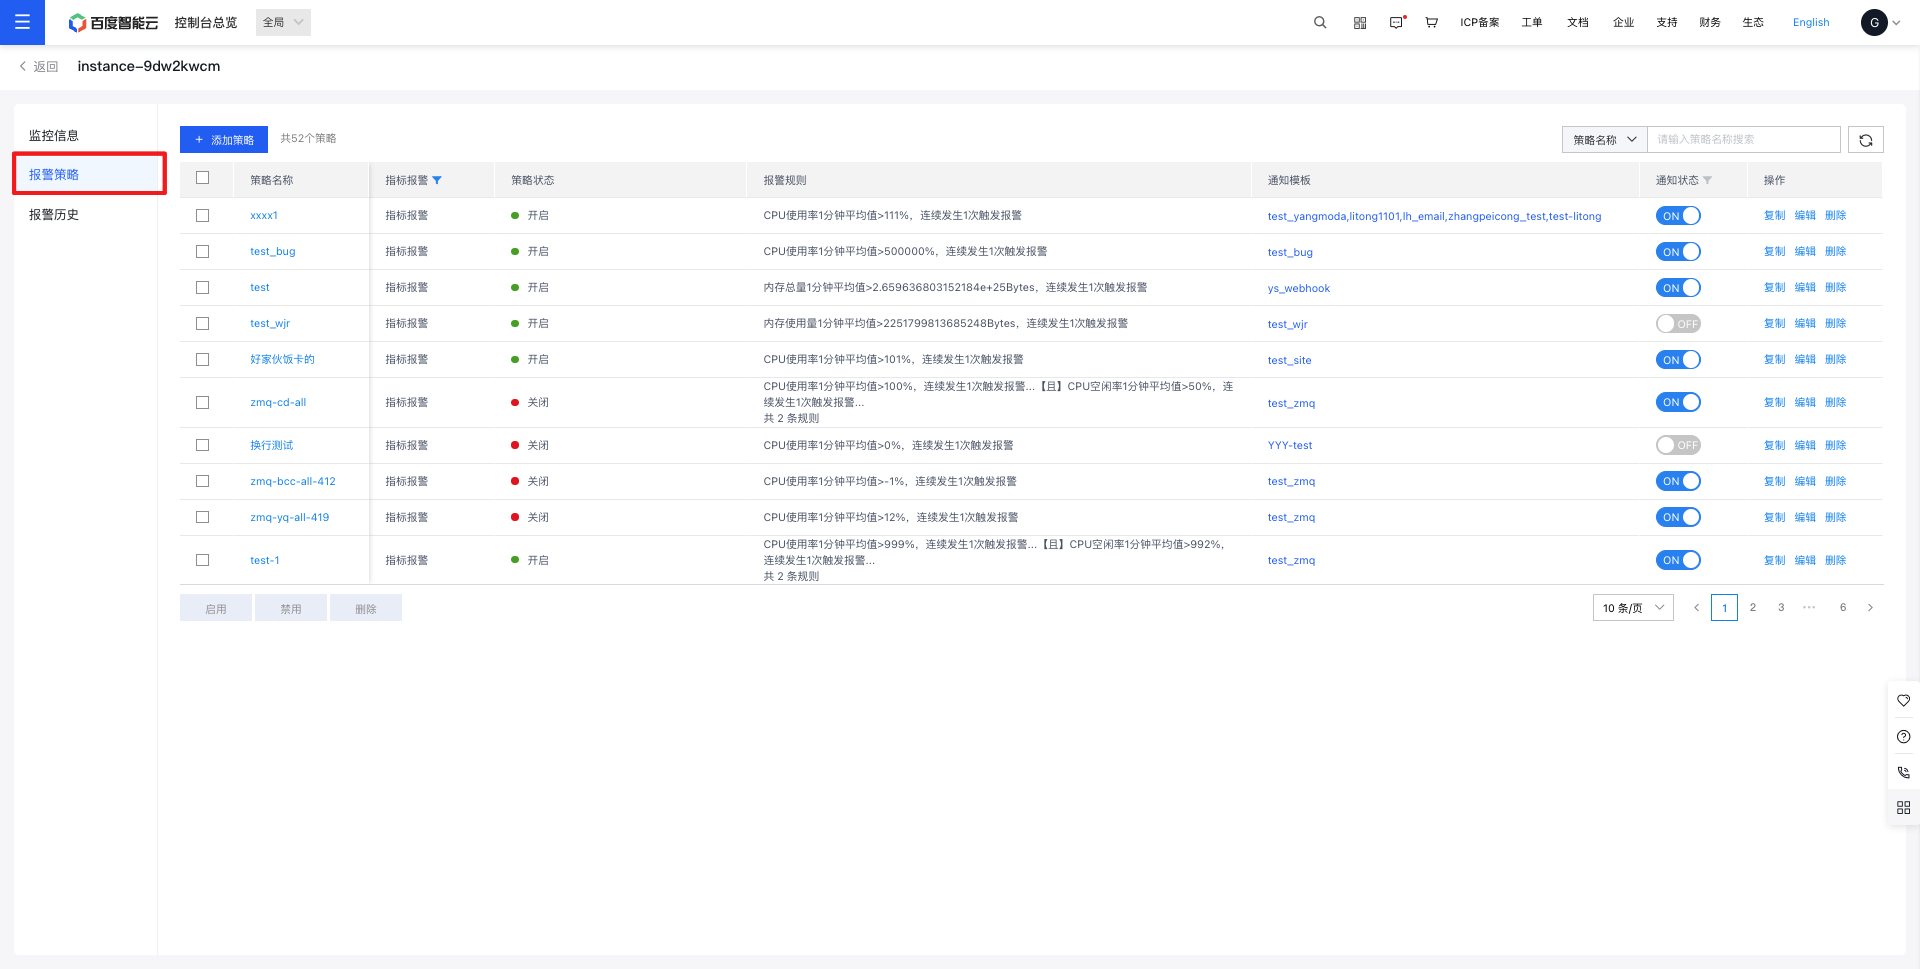This screenshot has height=969, width=1920.
Task: Filter by 指标报警 column funnel icon
Action: click(437, 181)
